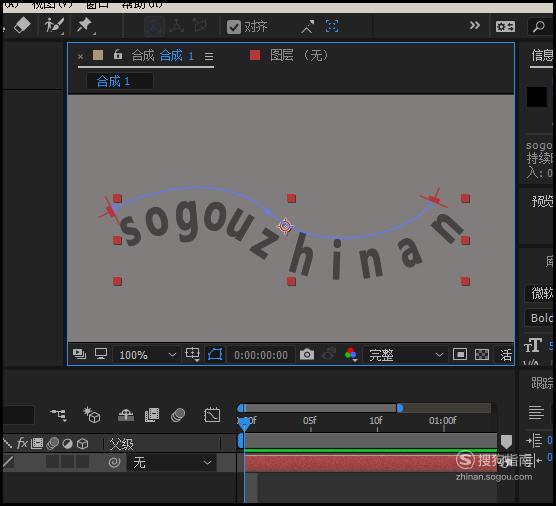Click the work area end handle
Screen dimensions: 556x506
(400, 408)
